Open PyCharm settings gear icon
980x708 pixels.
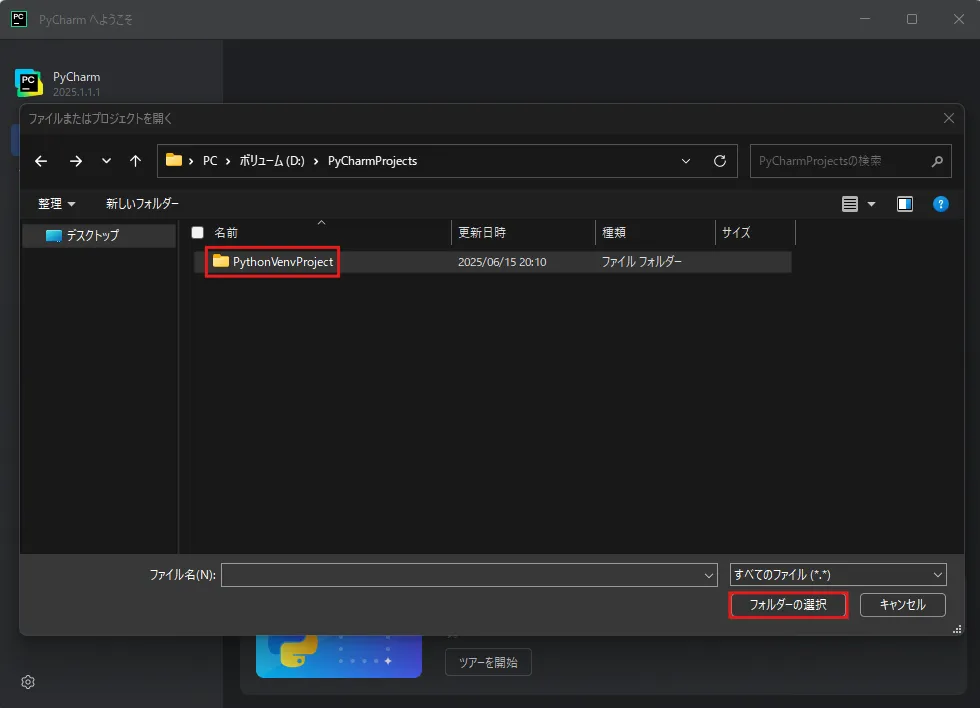click(28, 682)
